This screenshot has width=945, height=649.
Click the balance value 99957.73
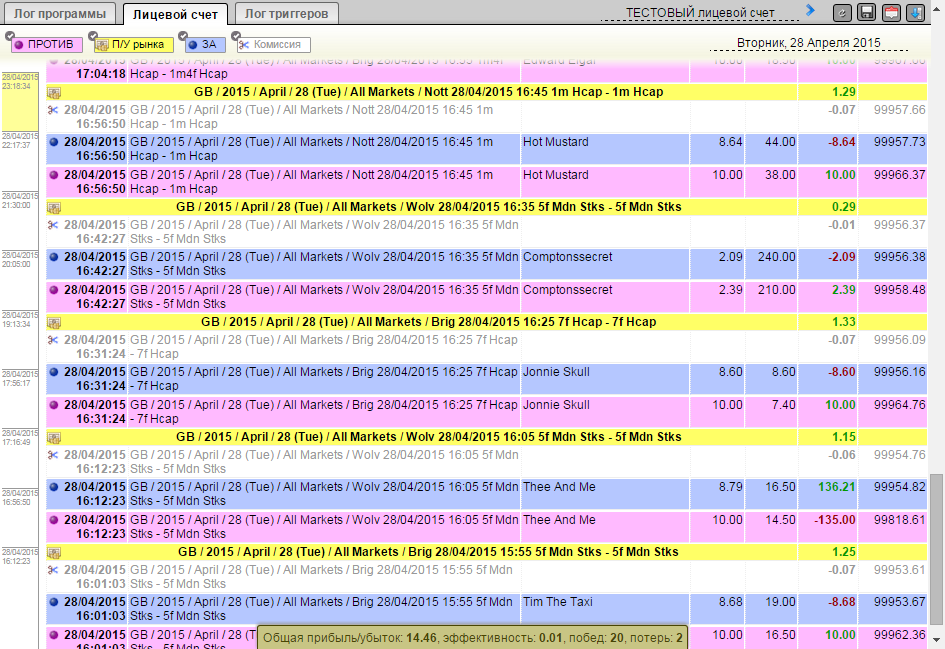(x=899, y=142)
